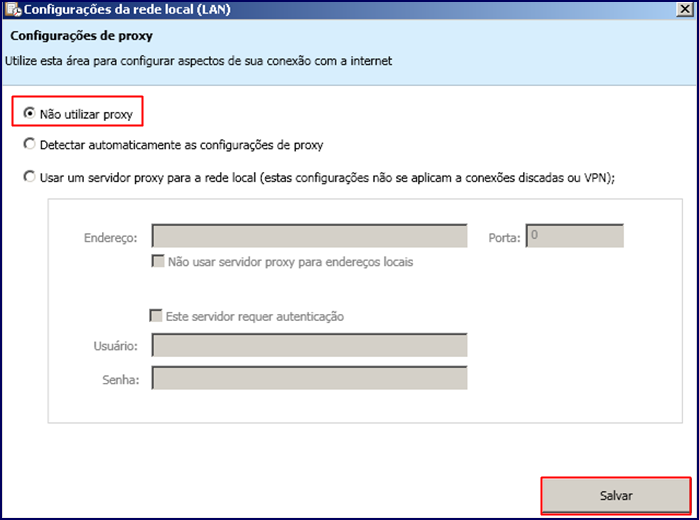Close the LAN settings dialog
This screenshot has height=520, width=699.
click(684, 9)
